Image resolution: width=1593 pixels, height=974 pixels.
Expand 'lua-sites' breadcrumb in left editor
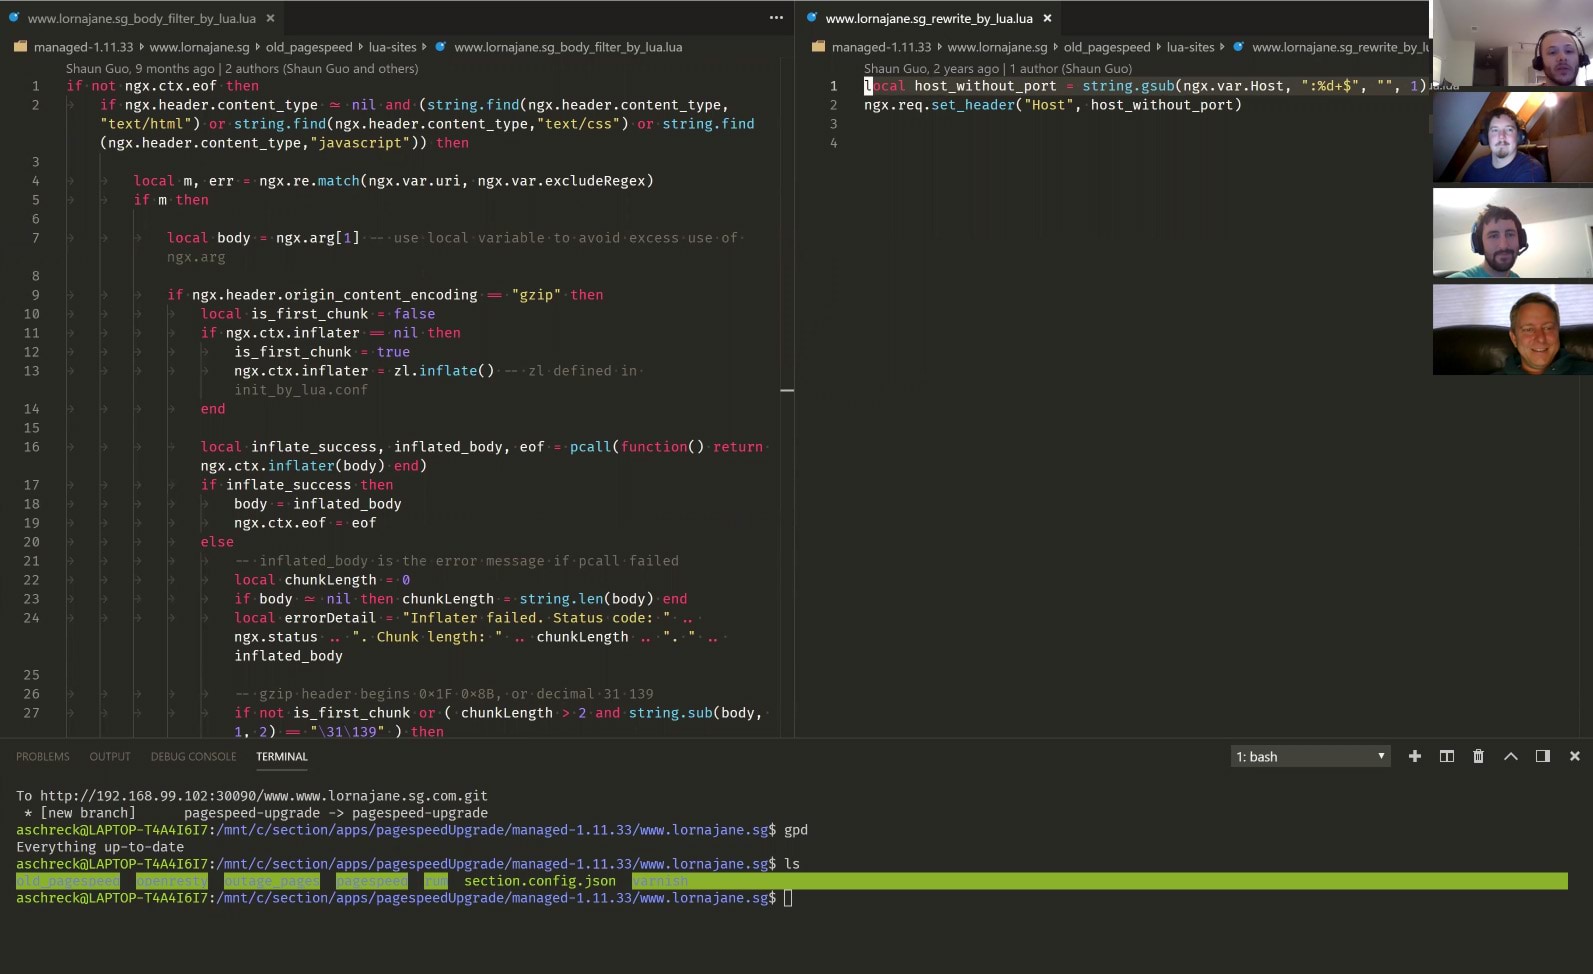click(392, 47)
